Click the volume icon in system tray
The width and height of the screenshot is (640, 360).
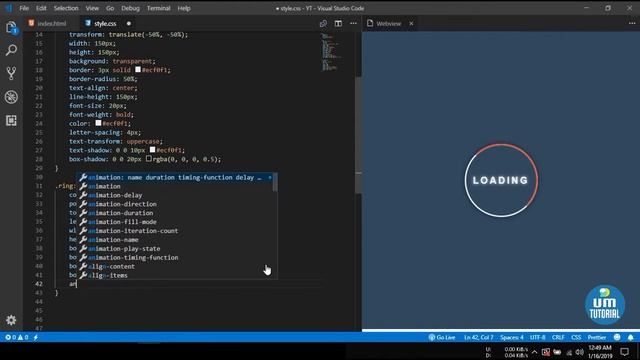[x=580, y=352]
